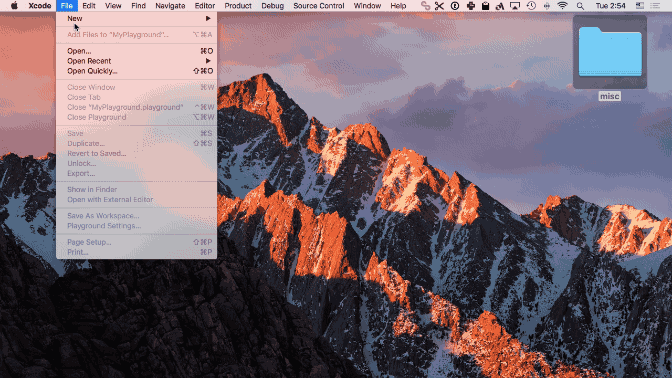The width and height of the screenshot is (672, 378).
Task: Open the Find menu
Action: [138, 6]
